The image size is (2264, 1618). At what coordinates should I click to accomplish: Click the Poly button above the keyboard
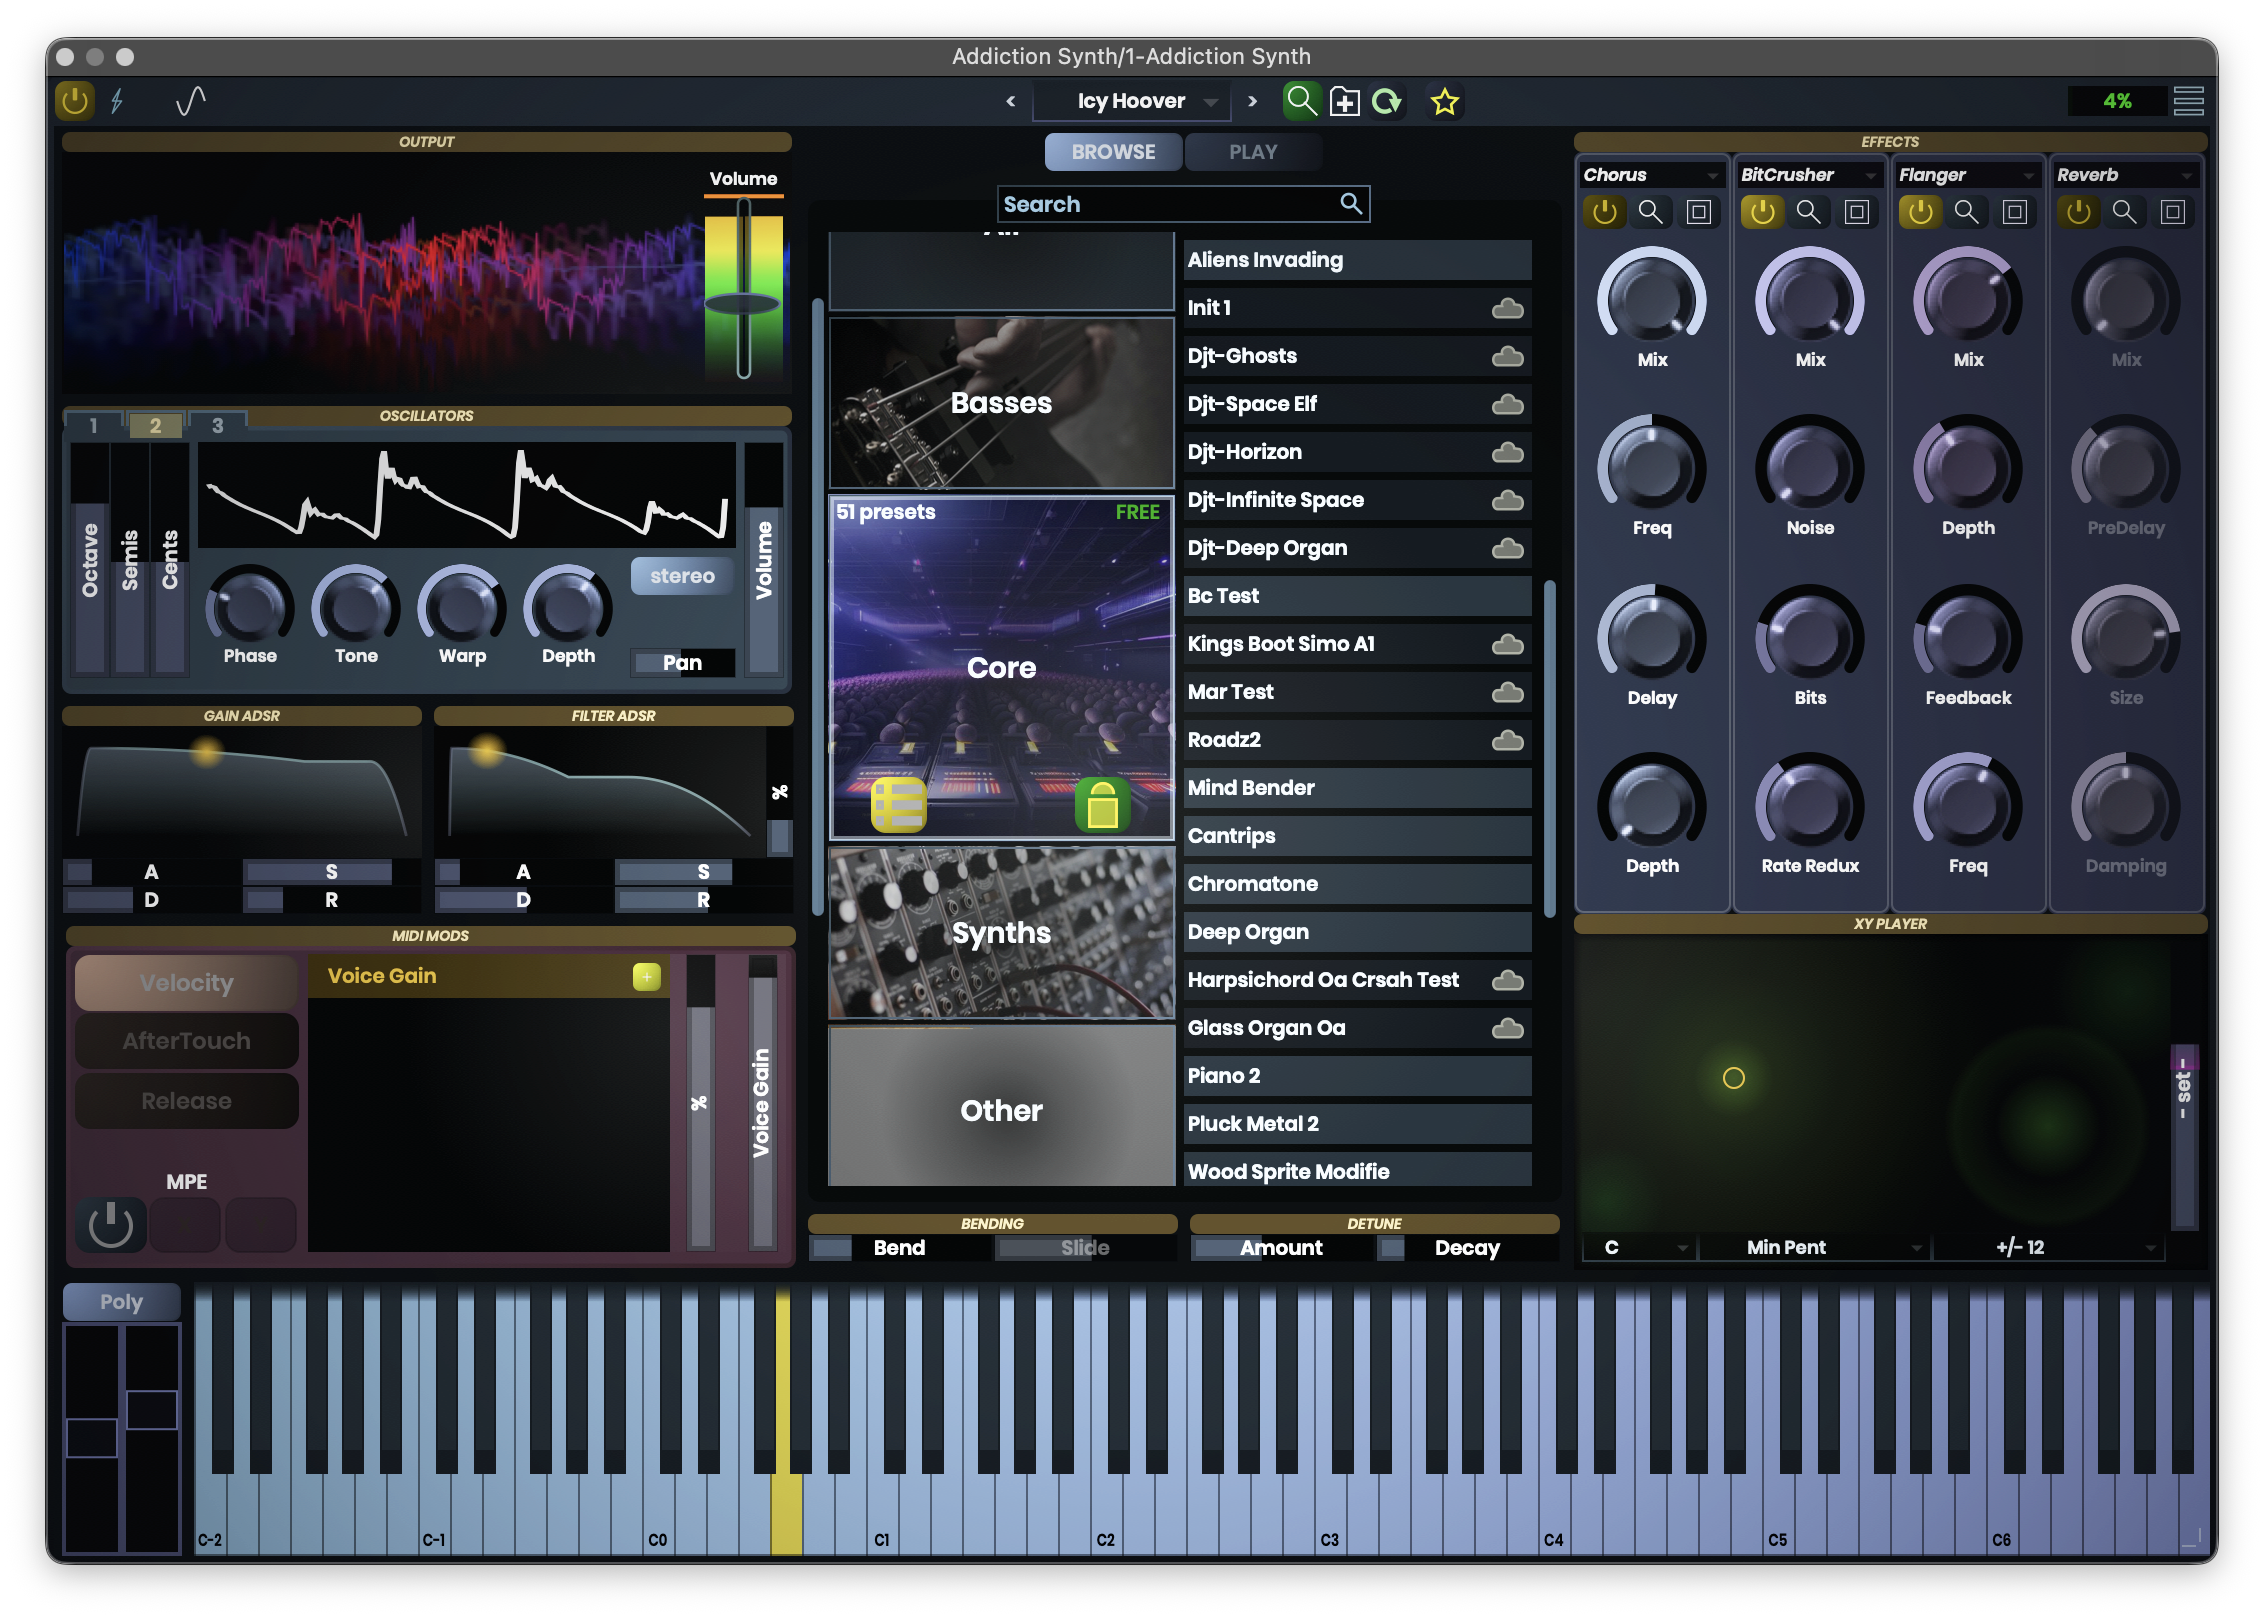click(x=120, y=1301)
